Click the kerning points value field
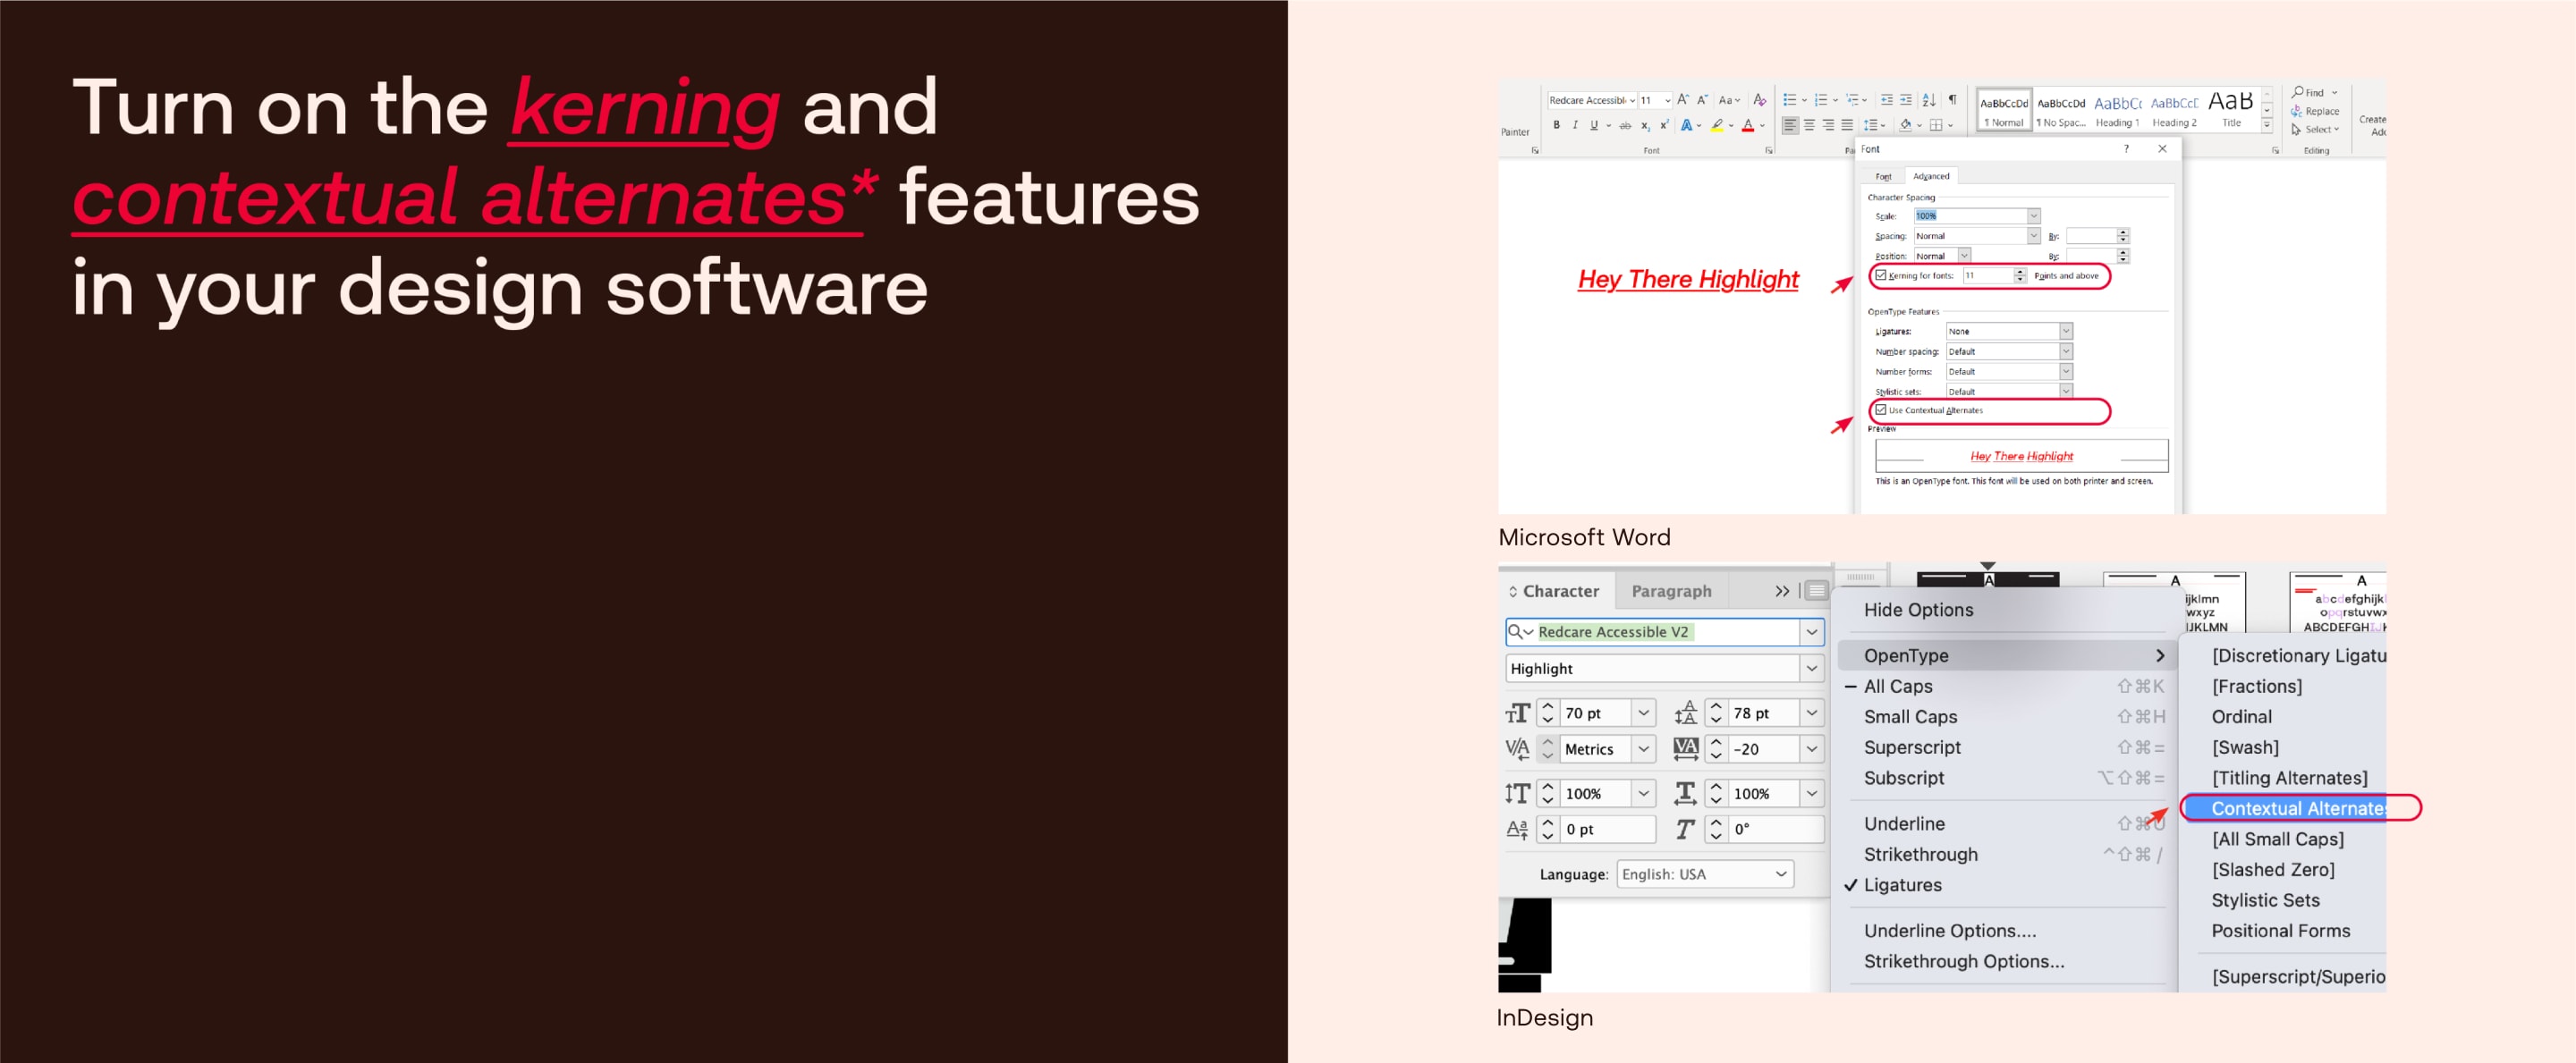 1988,275
